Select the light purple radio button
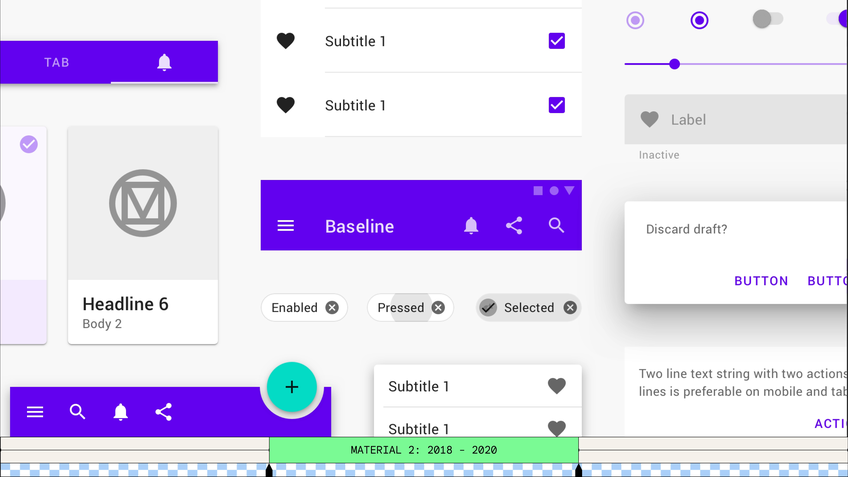The height and width of the screenshot is (477, 848). coord(635,21)
